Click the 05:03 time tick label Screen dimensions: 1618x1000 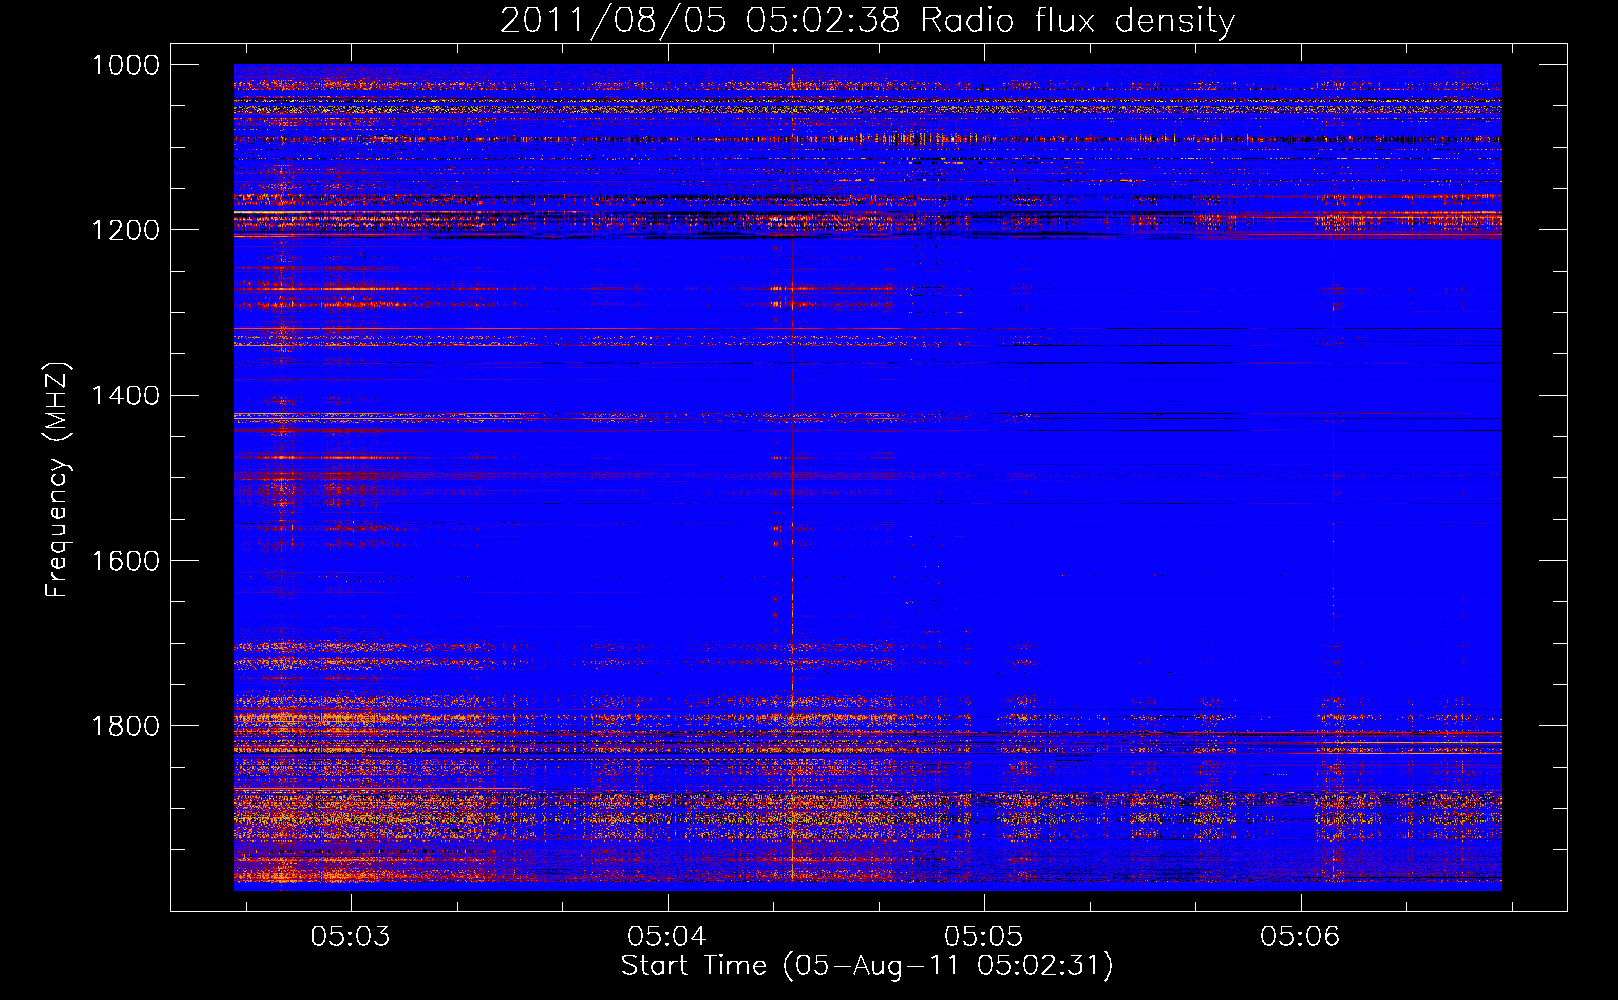point(350,937)
